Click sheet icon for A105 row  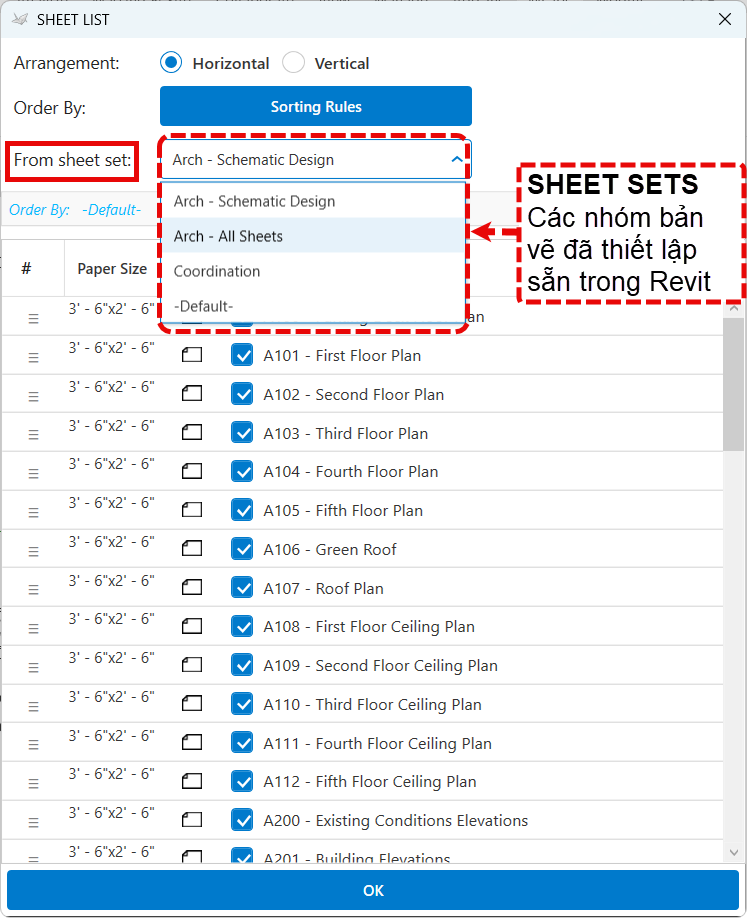pyautogui.click(x=192, y=510)
